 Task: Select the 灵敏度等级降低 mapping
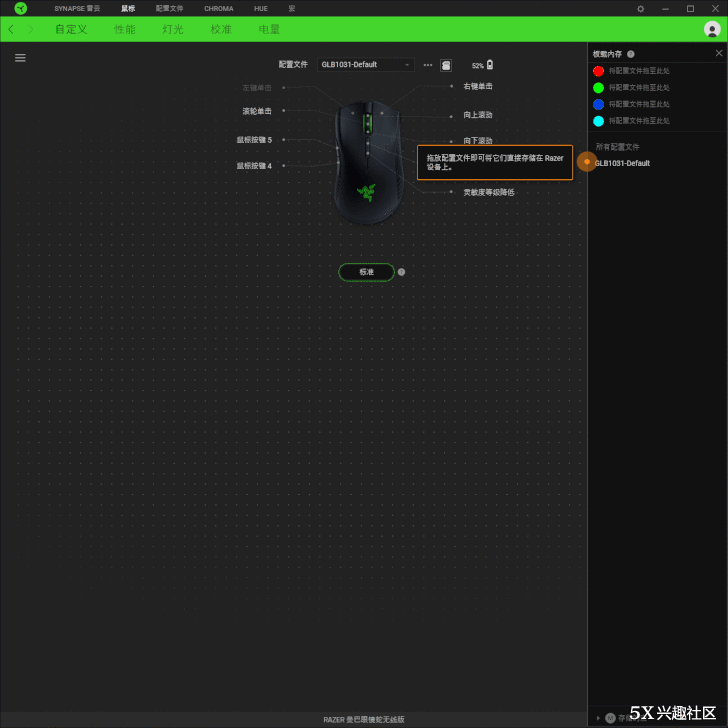(x=489, y=192)
